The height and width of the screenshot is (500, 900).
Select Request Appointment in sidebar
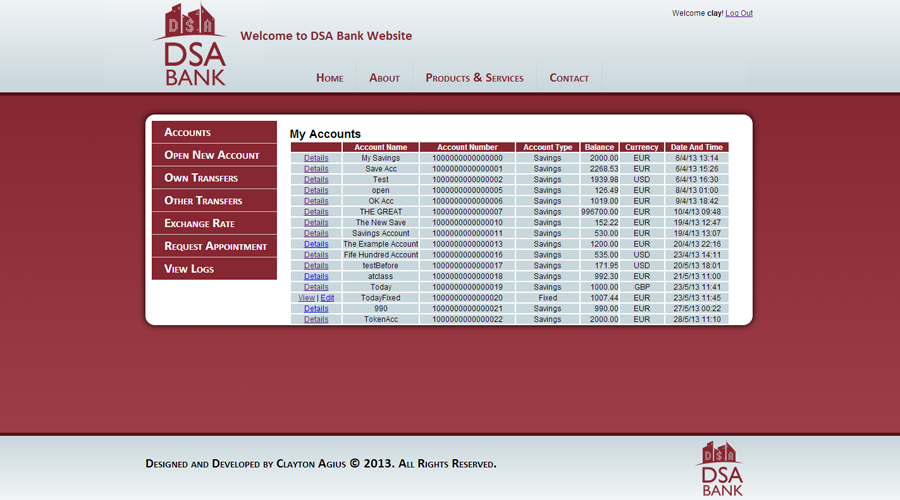(x=214, y=246)
